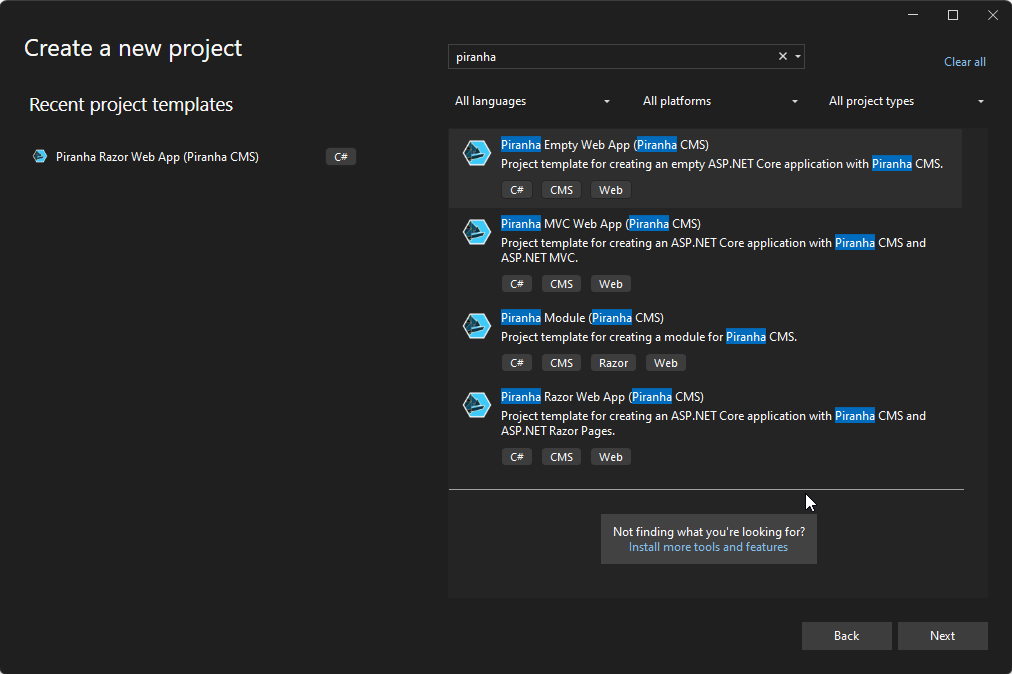
Task: Click the Back button
Action: pos(846,635)
